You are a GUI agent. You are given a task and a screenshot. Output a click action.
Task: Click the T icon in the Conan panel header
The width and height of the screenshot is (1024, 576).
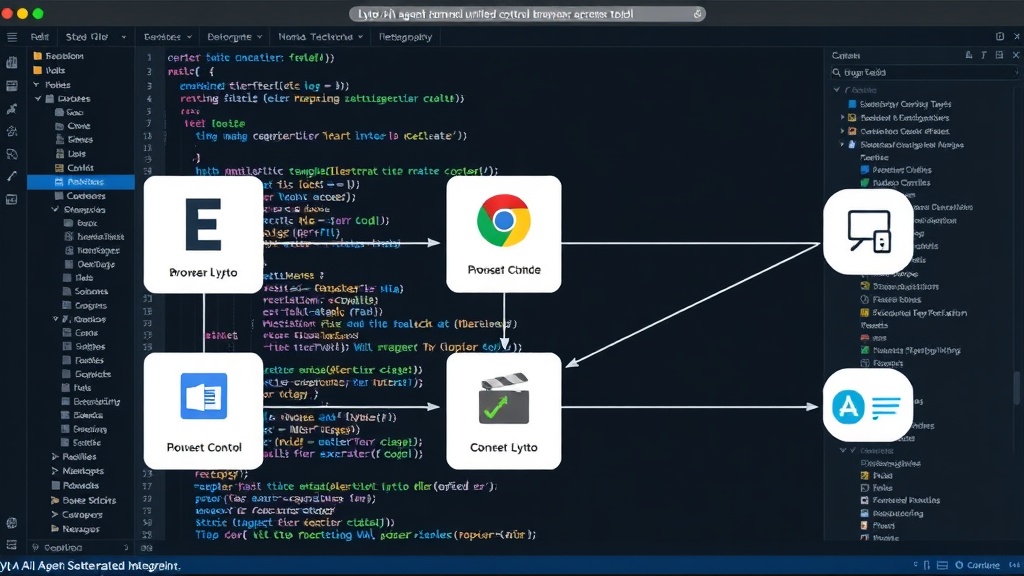click(x=984, y=56)
